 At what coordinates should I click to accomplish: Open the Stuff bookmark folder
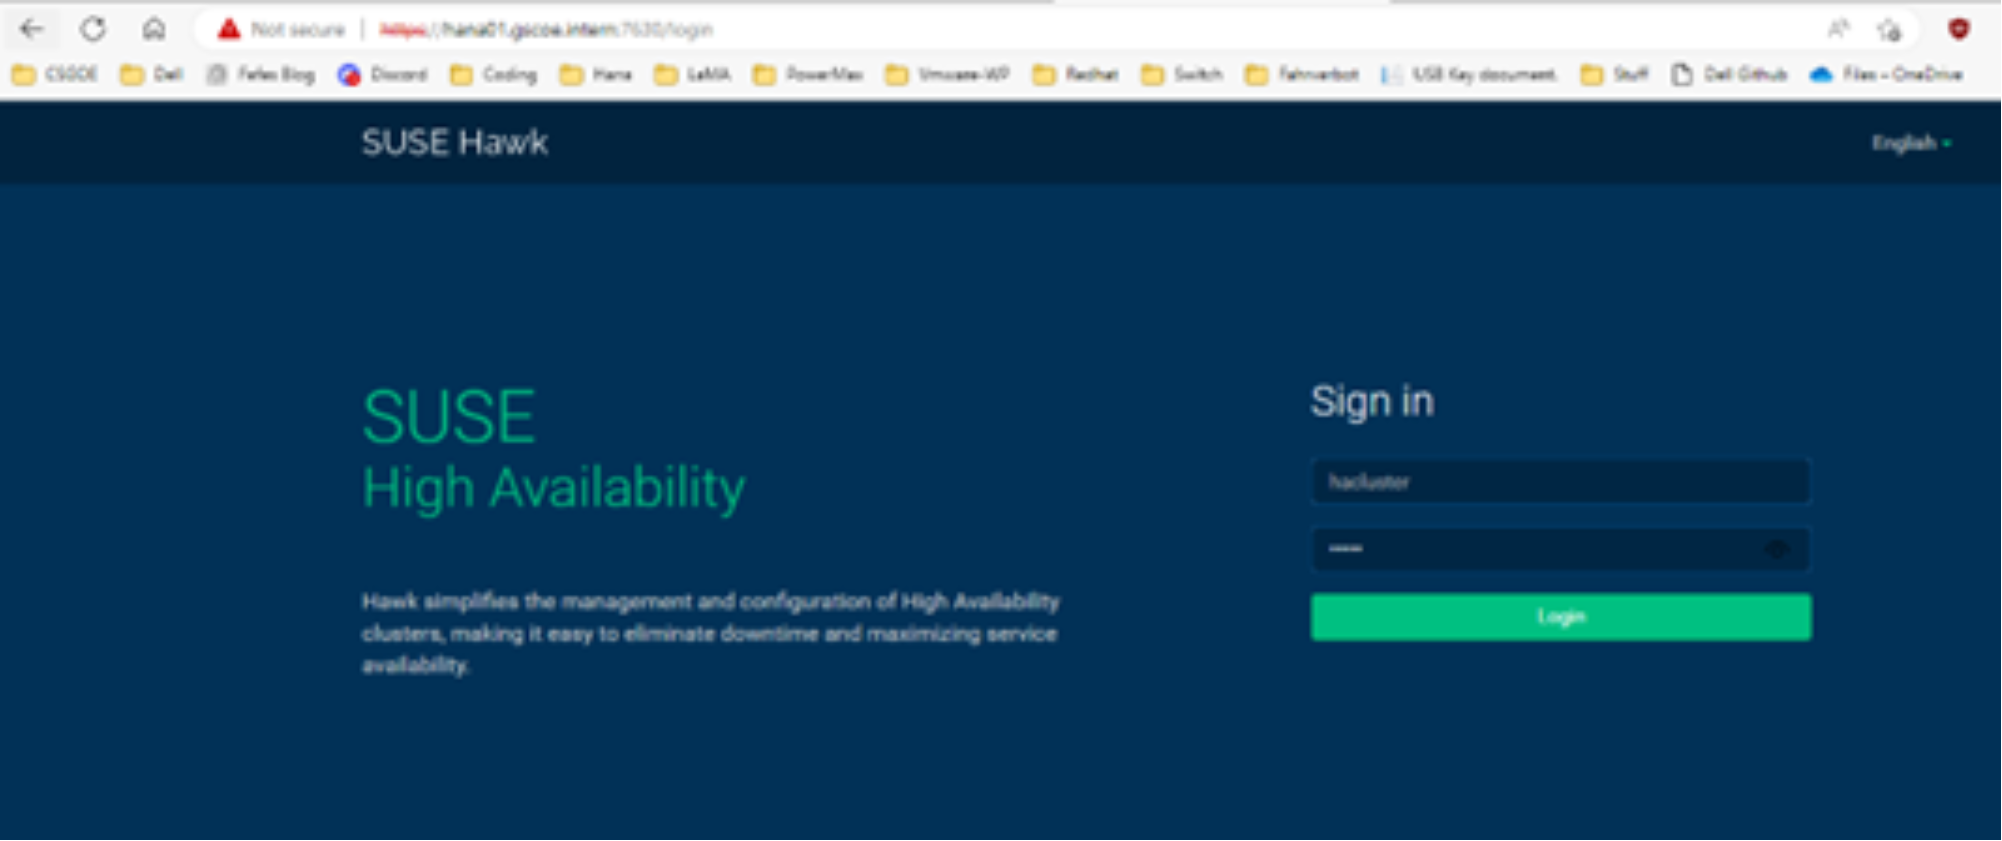(x=1614, y=74)
